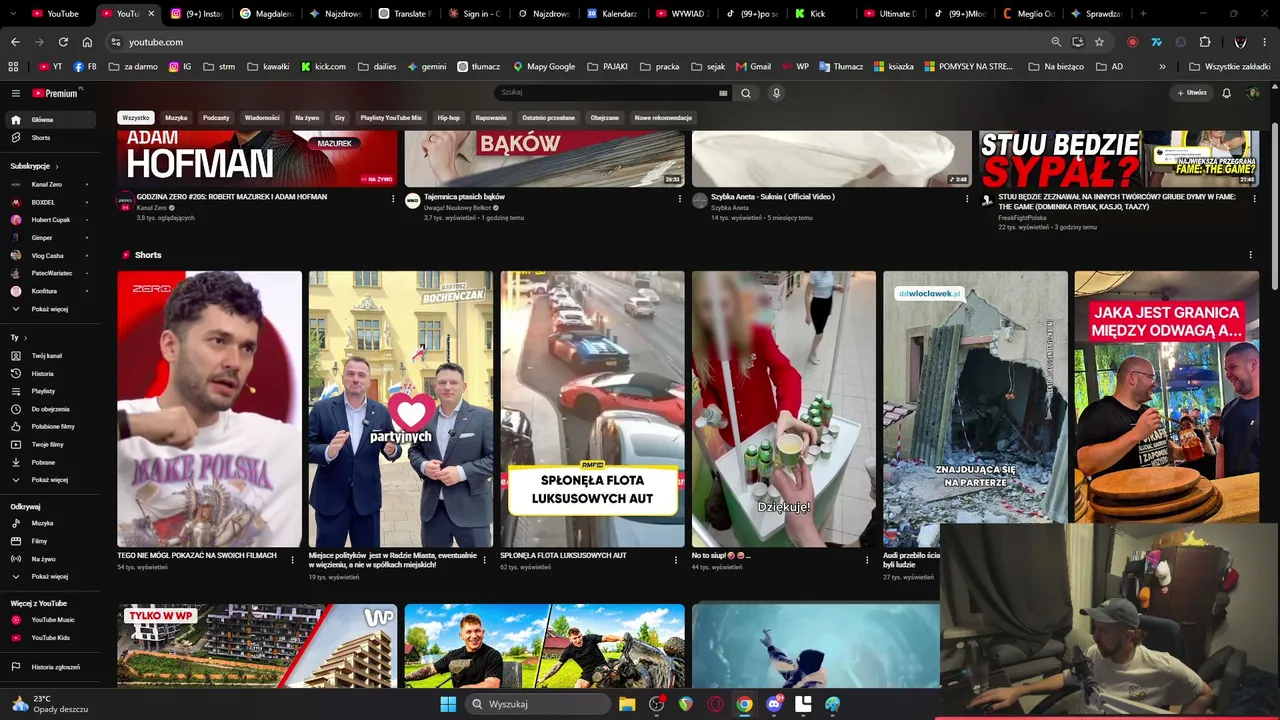1280x720 pixels.
Task: Open the YouTube hamburger guide menu
Action: coord(16,93)
